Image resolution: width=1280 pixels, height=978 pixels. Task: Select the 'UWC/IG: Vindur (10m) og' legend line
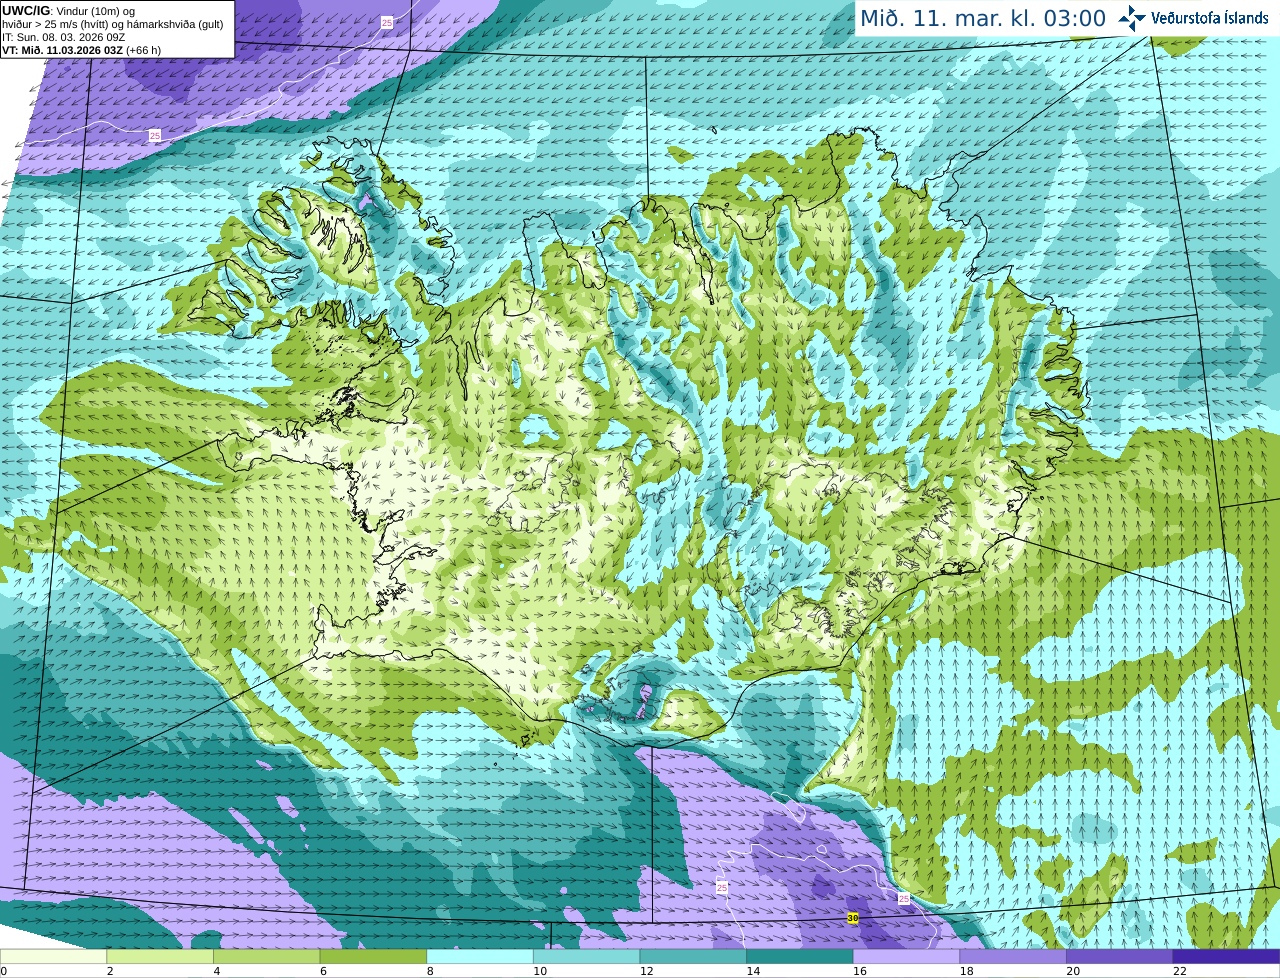click(68, 11)
